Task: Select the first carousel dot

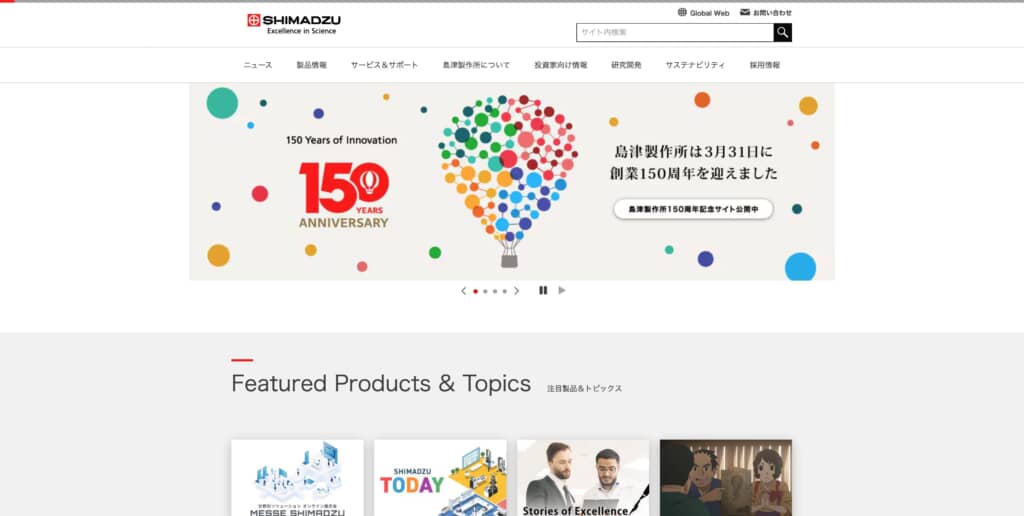Action: pos(475,291)
